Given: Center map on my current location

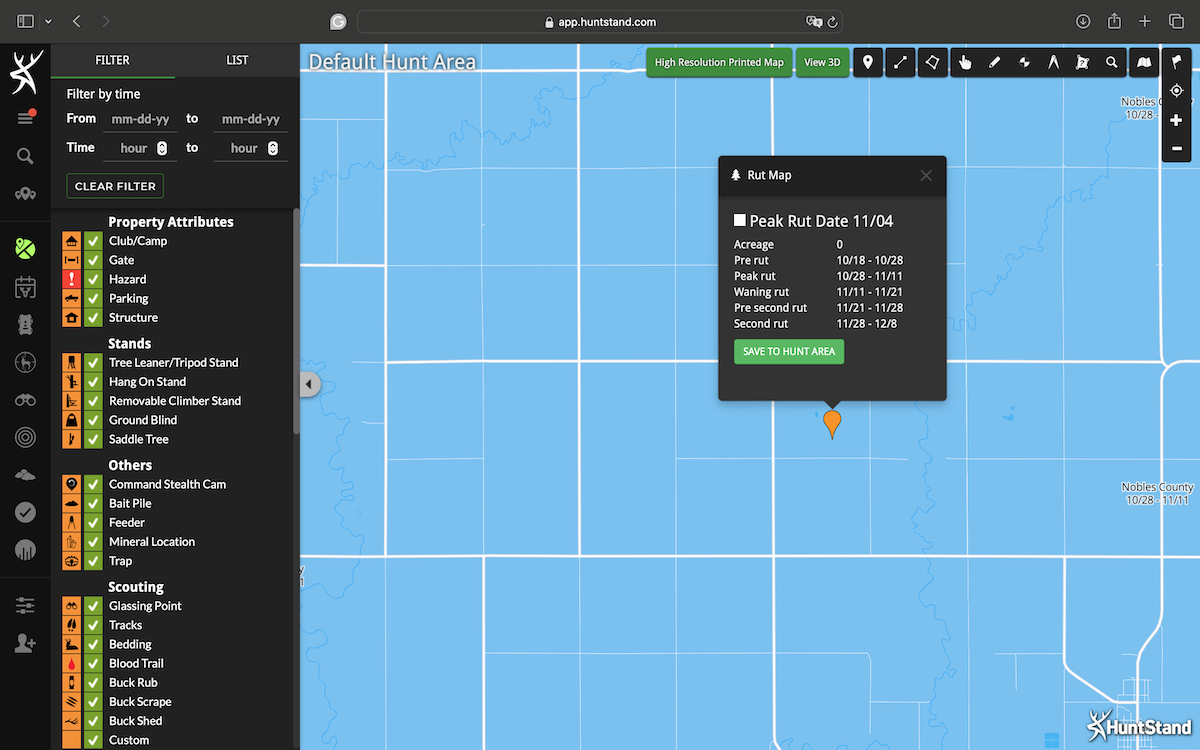Looking at the screenshot, I should click(x=1176, y=91).
